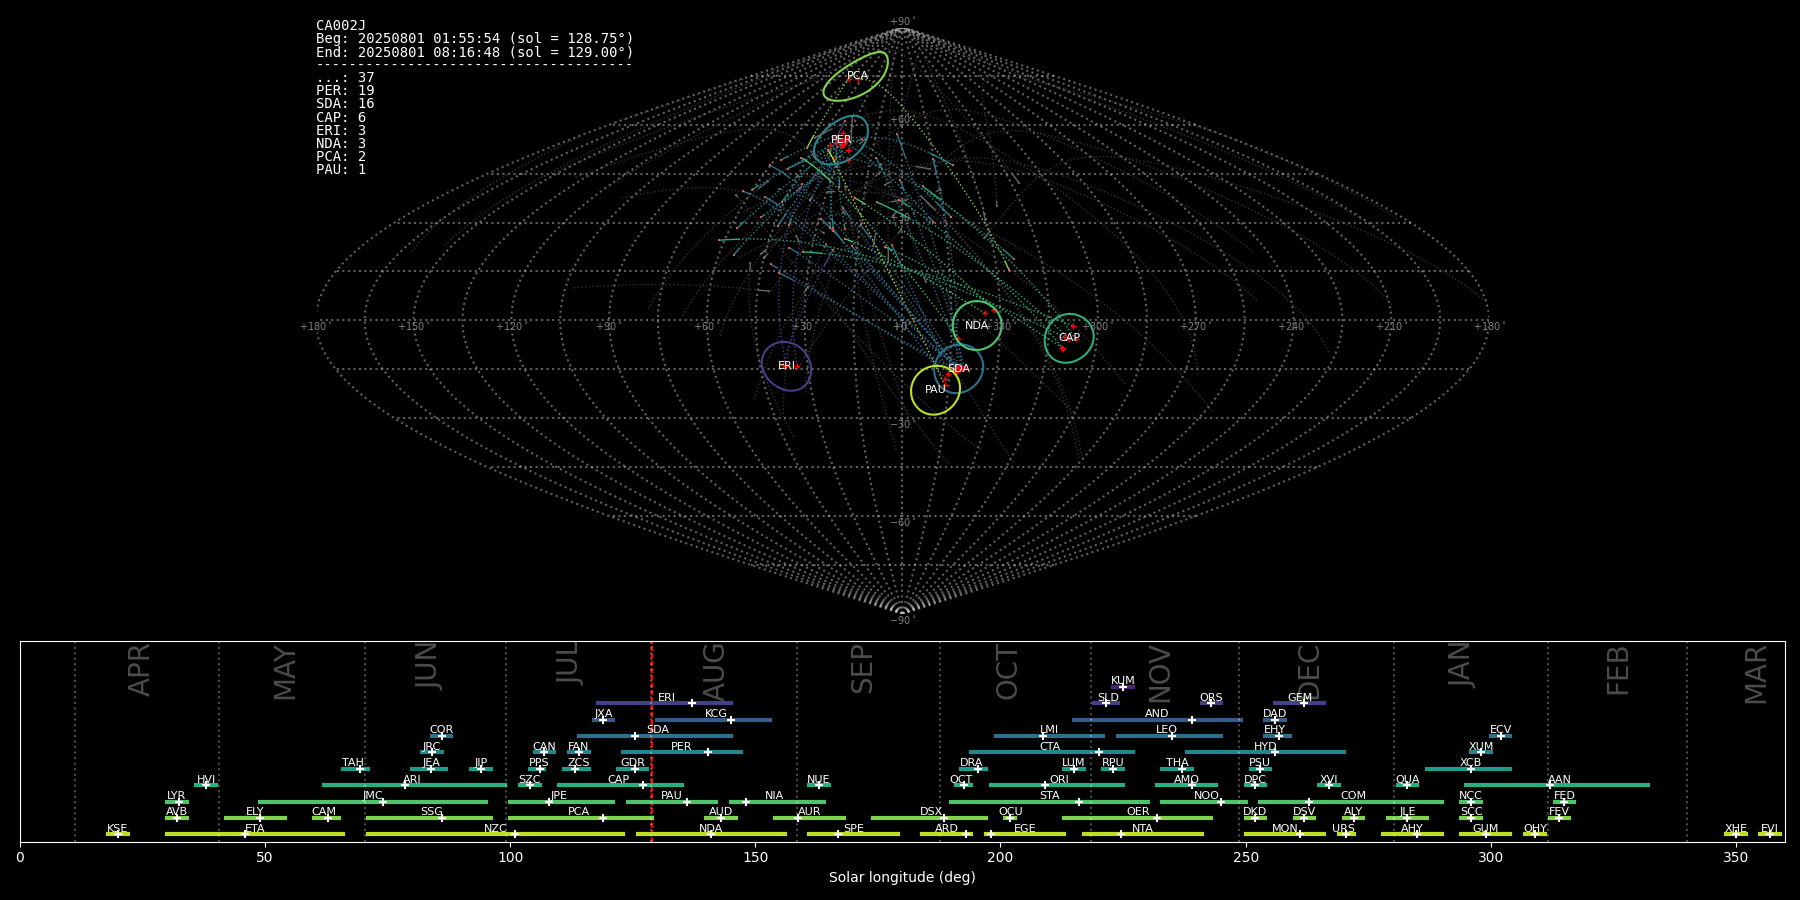Click the SSG shower bar in the timeline
The image size is (1800, 900).
pos(429,818)
